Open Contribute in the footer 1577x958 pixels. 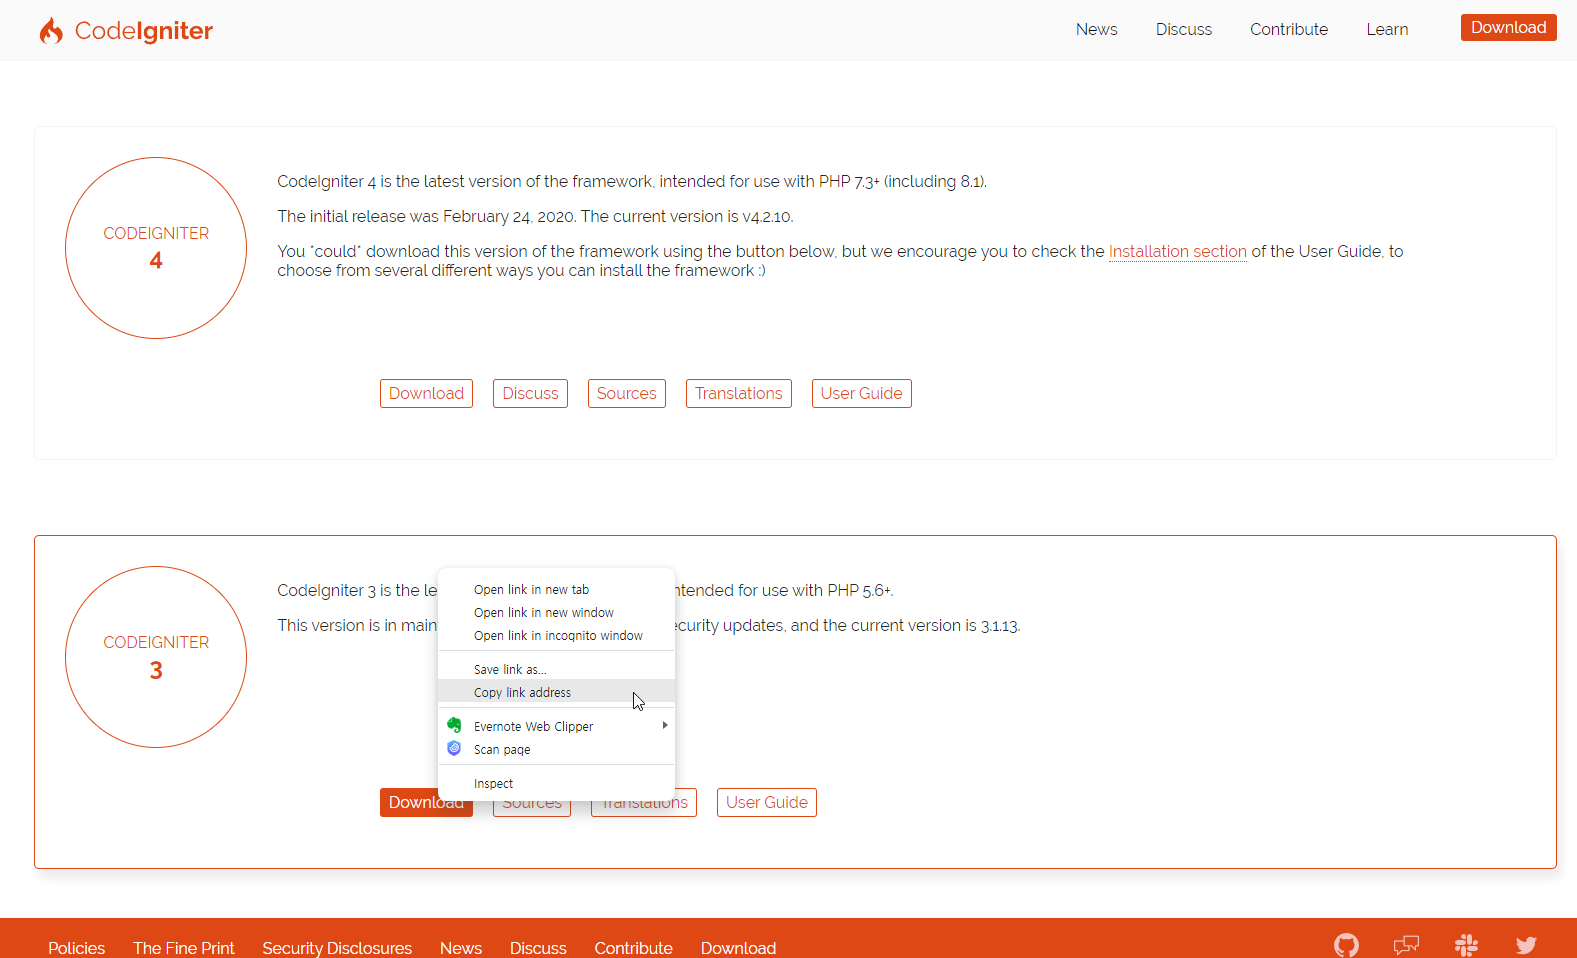coord(633,948)
